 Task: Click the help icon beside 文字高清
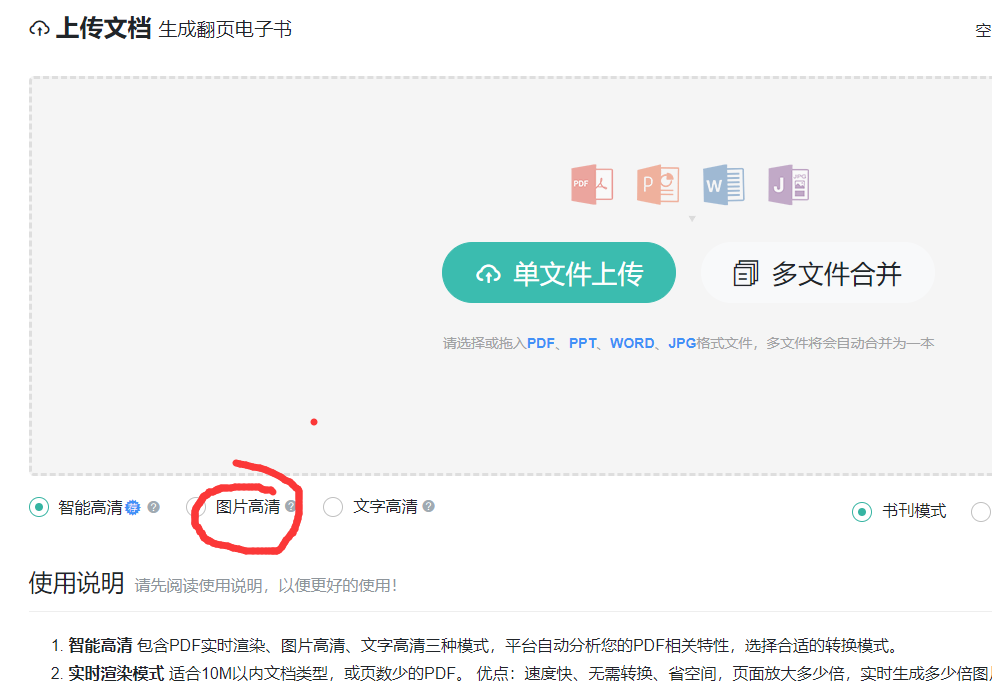[428, 506]
